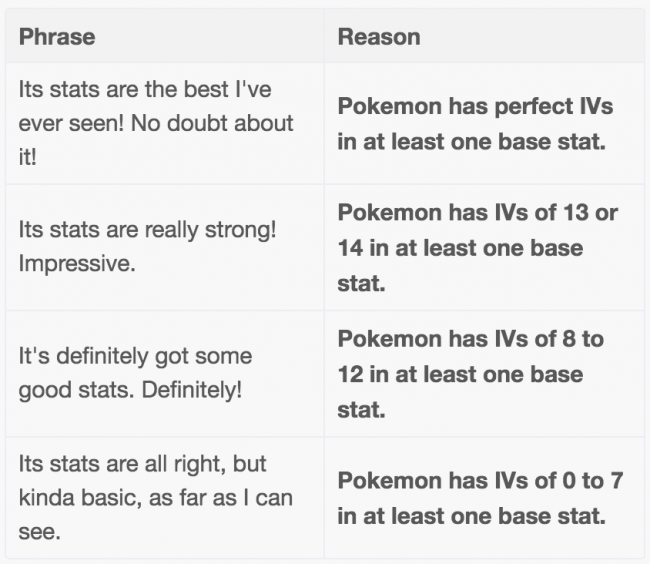Click the "IVs of 0 to 7" reason
This screenshot has height=564, width=650.
[479, 498]
